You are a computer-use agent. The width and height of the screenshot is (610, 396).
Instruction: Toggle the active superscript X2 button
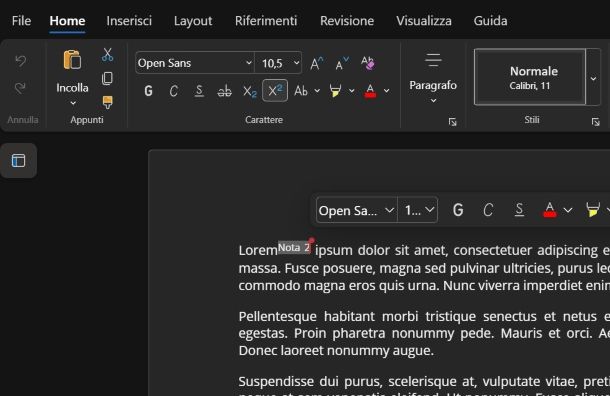point(275,91)
